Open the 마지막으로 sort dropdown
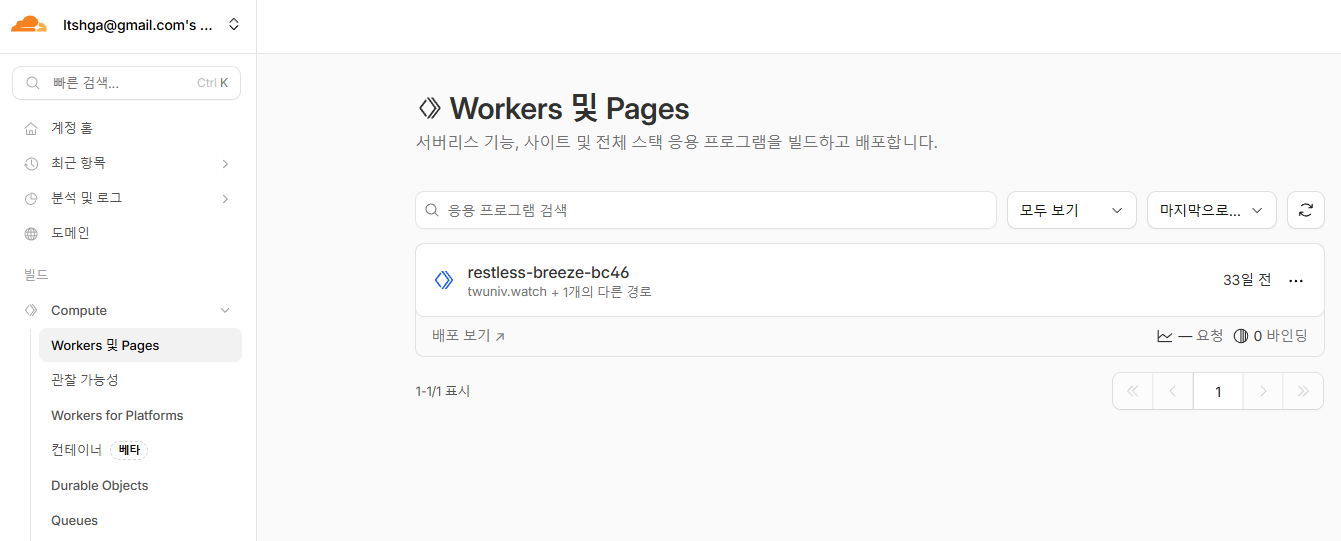The image size is (1341, 541). click(x=1212, y=210)
